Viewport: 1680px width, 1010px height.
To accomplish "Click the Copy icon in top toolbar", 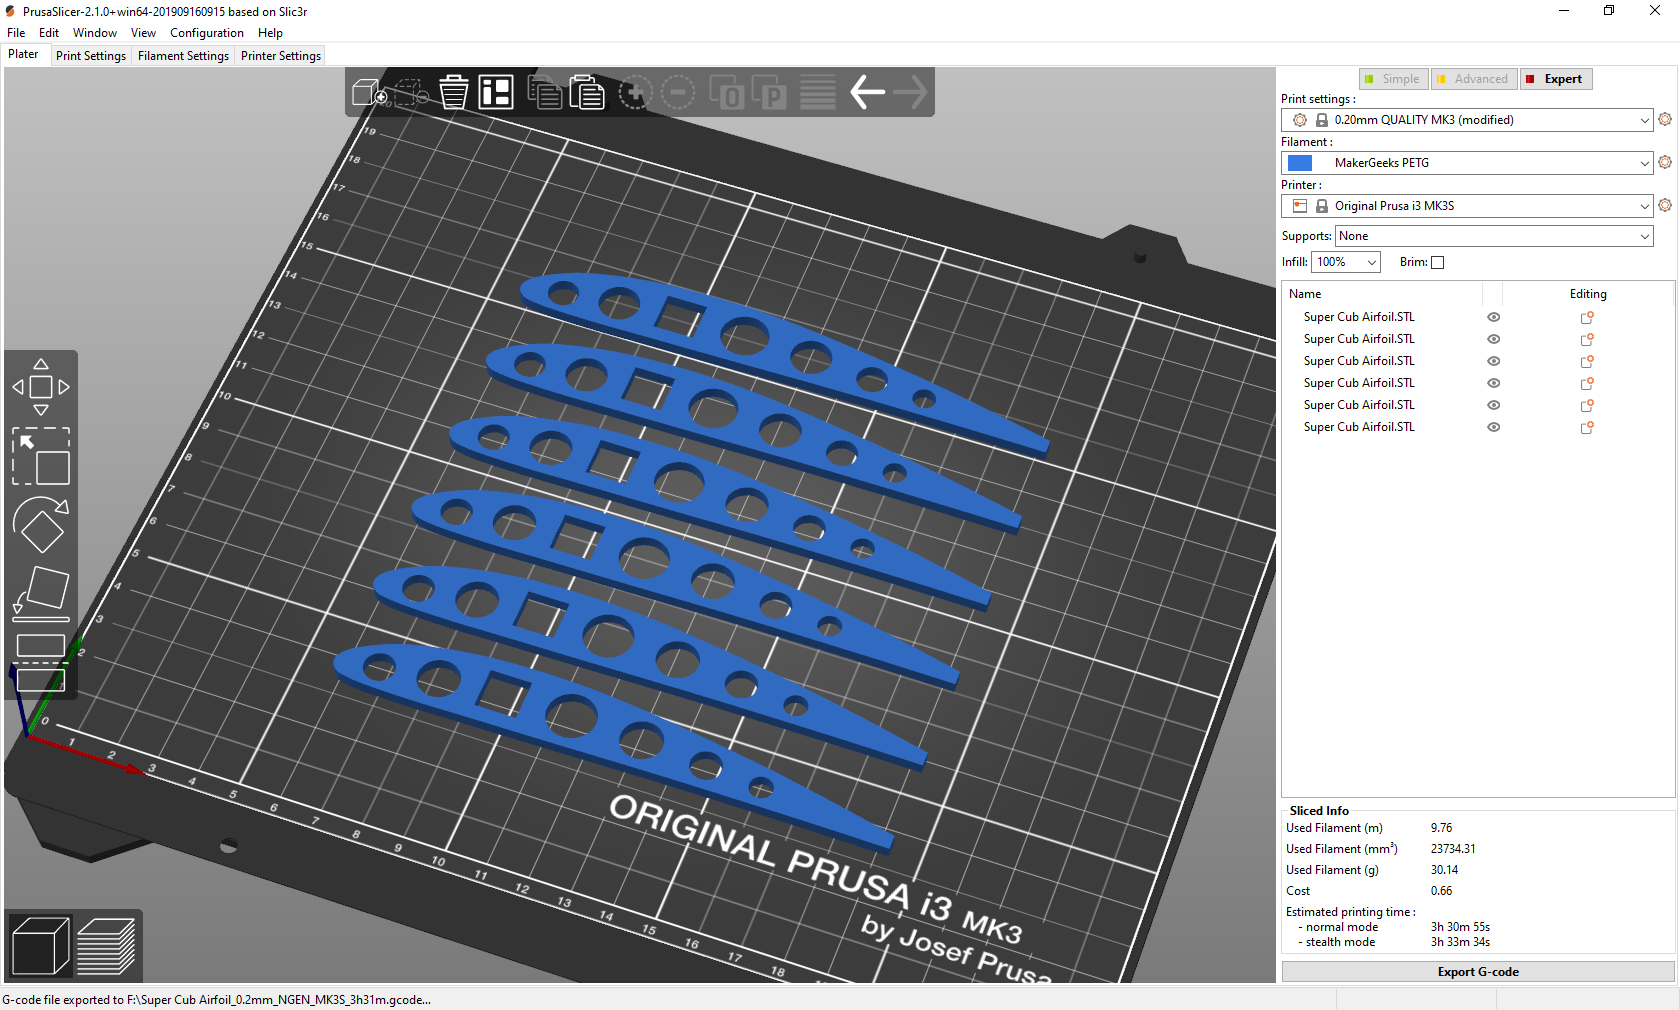I will 544,92.
